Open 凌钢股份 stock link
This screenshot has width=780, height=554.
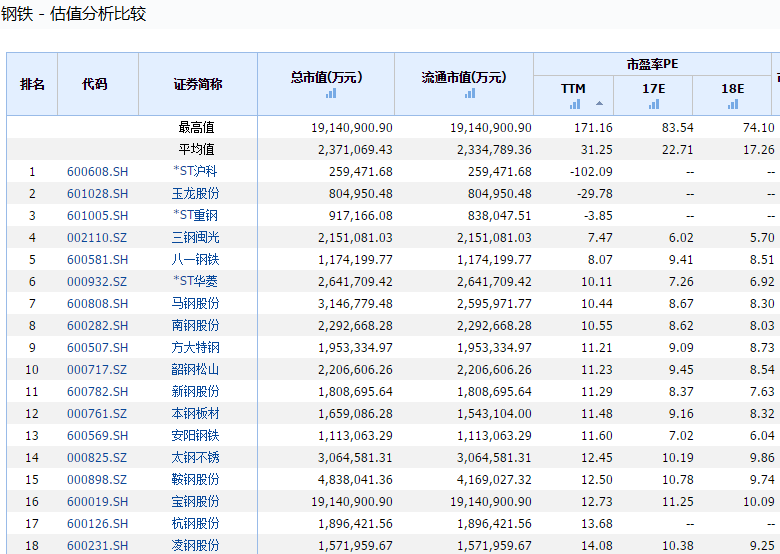(195, 545)
